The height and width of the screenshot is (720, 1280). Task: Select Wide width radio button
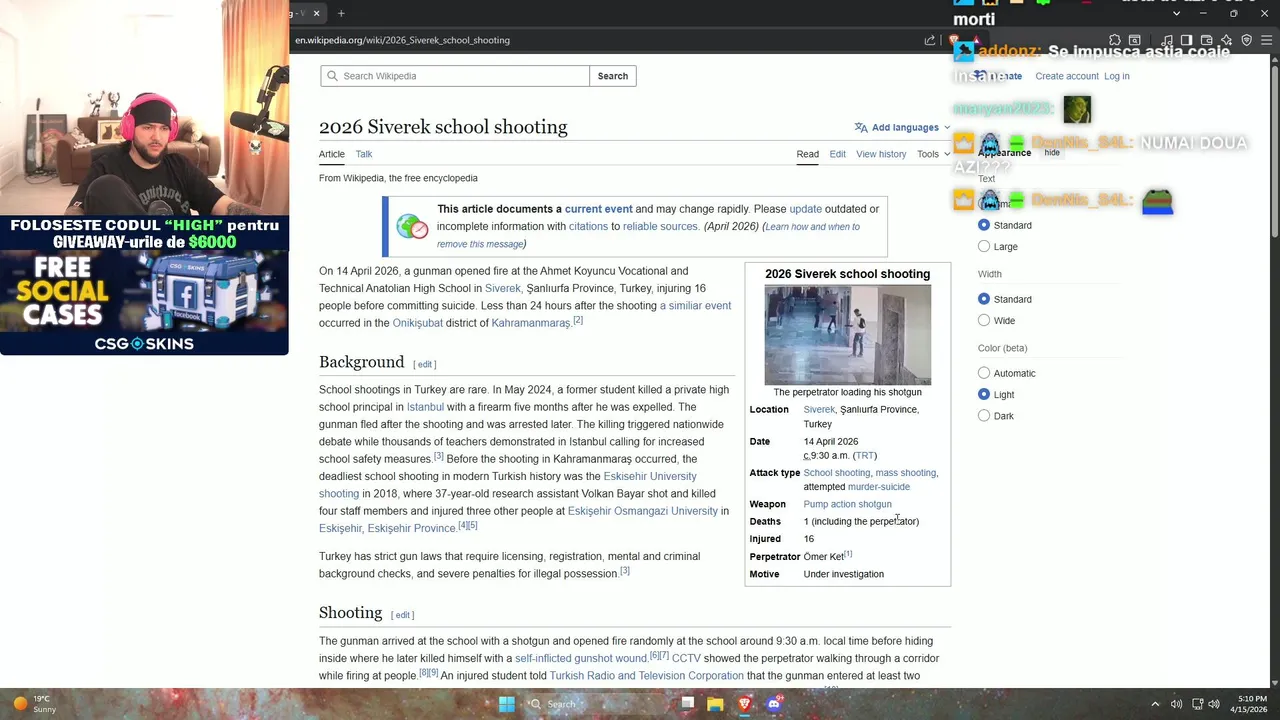pos(984,320)
